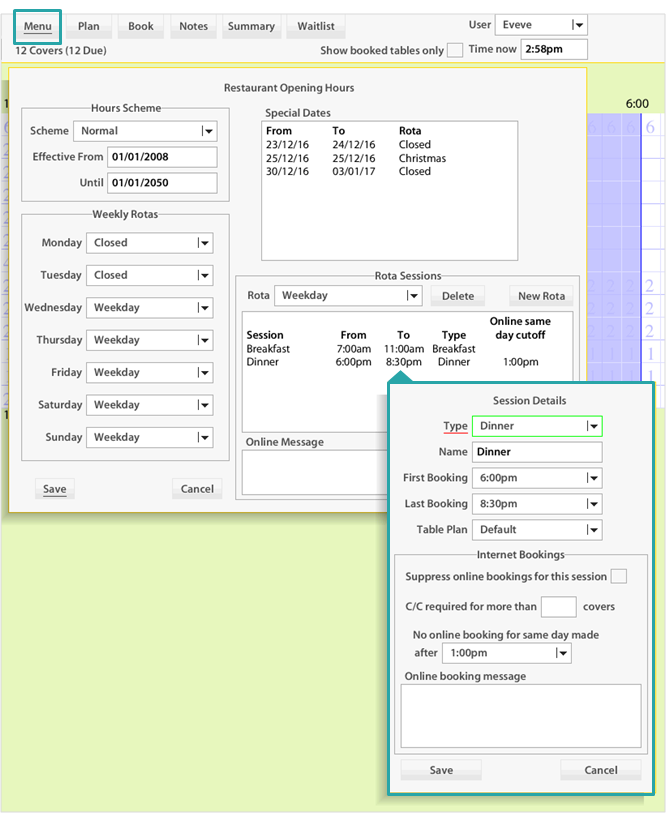671x823 pixels.
Task: Open the Rota dropdown set to Weekday
Action: (348, 296)
